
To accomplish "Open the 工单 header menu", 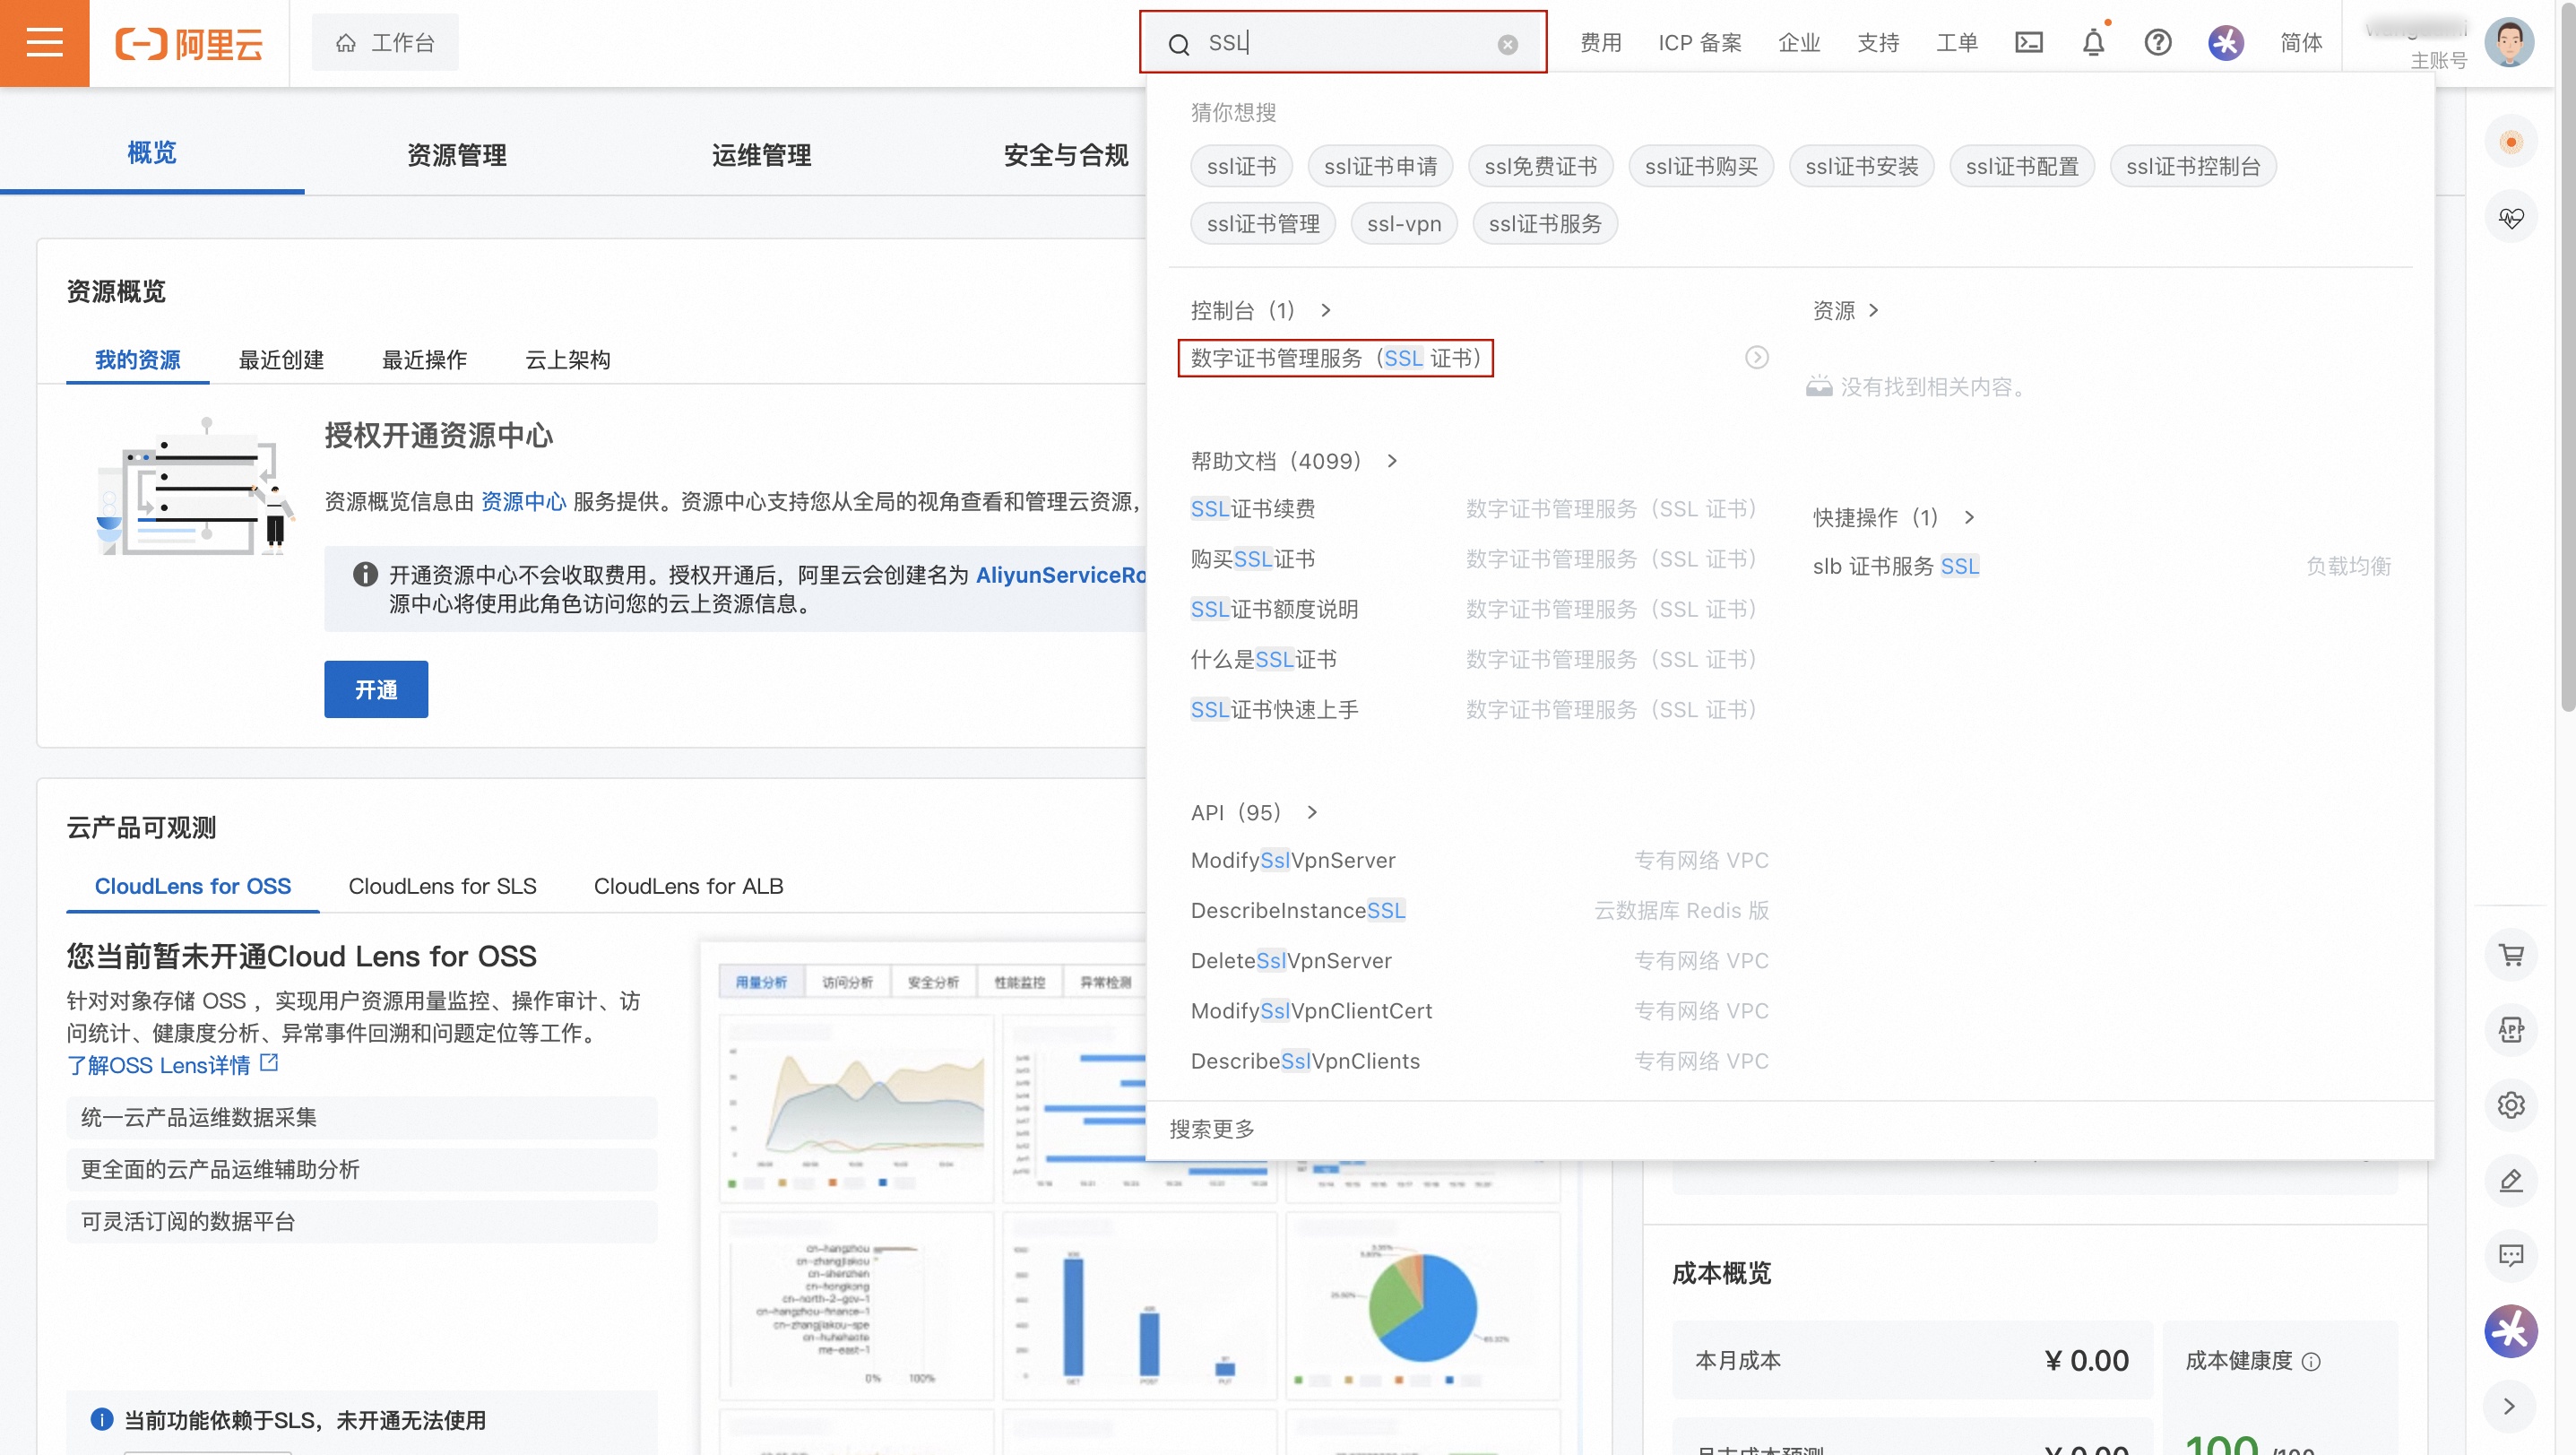I will click(1957, 43).
